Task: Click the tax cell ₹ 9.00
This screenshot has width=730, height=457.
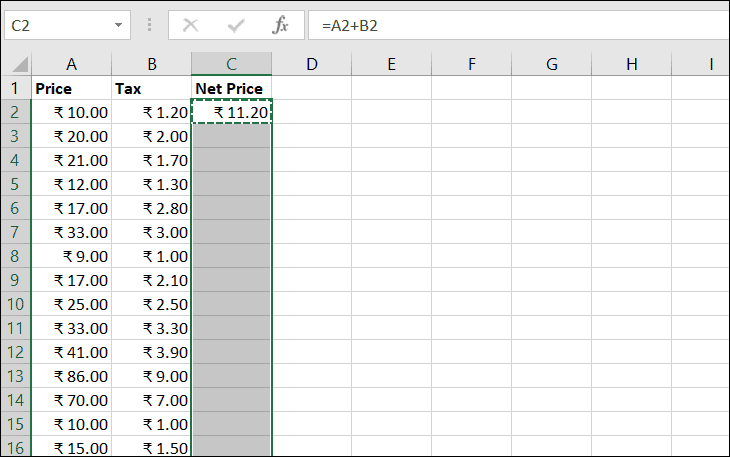Action: tap(151, 376)
